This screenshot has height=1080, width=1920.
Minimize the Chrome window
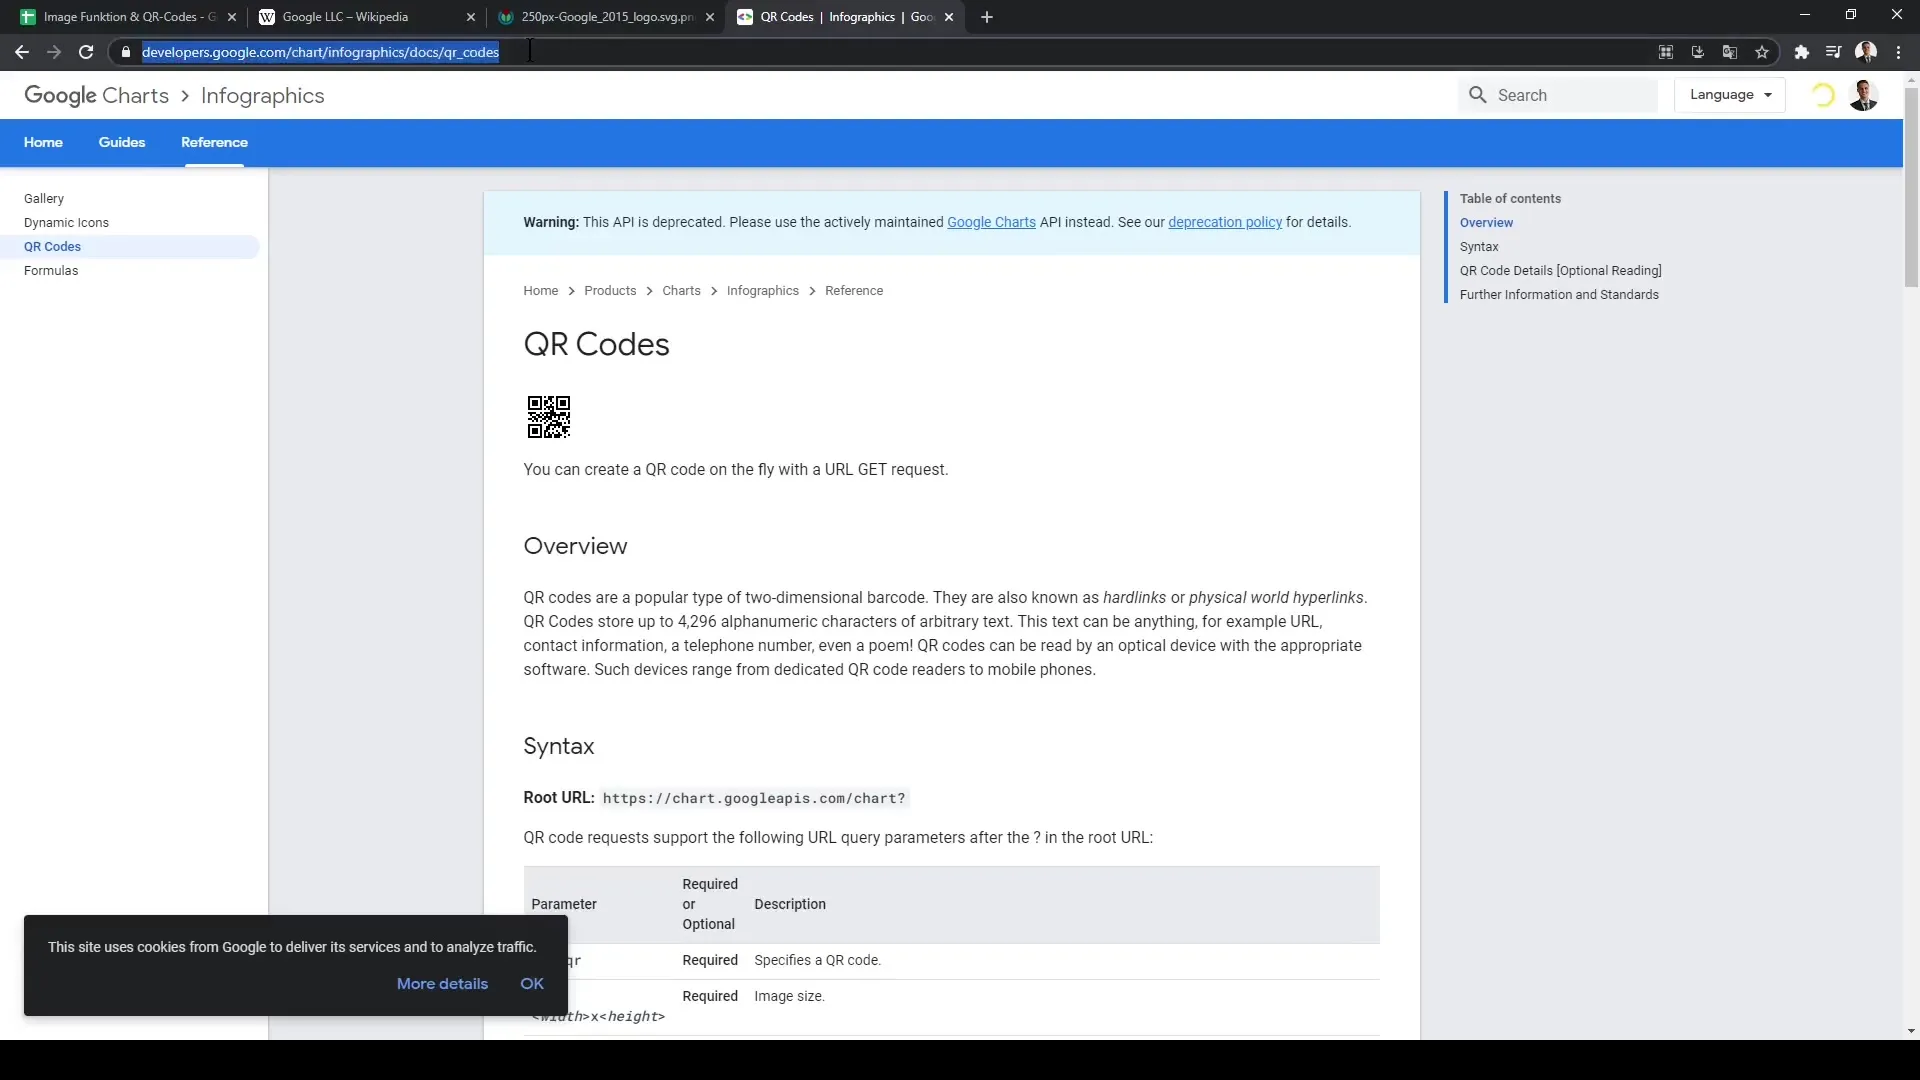point(1805,15)
